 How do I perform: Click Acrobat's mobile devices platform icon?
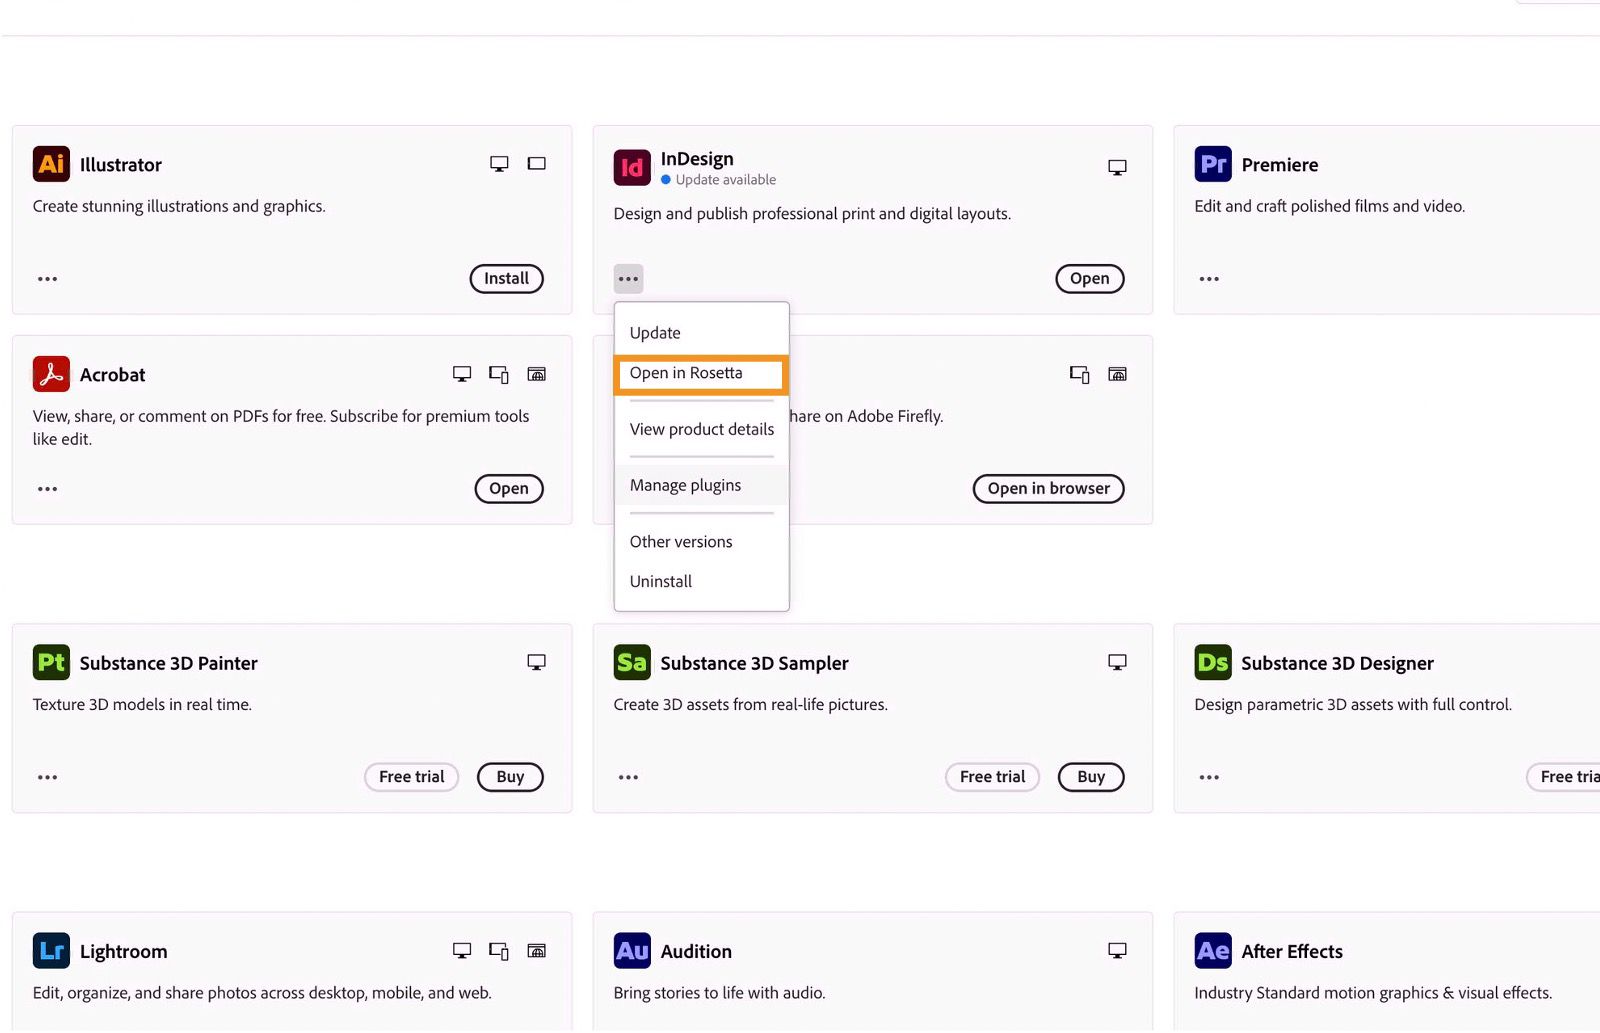[x=499, y=374]
